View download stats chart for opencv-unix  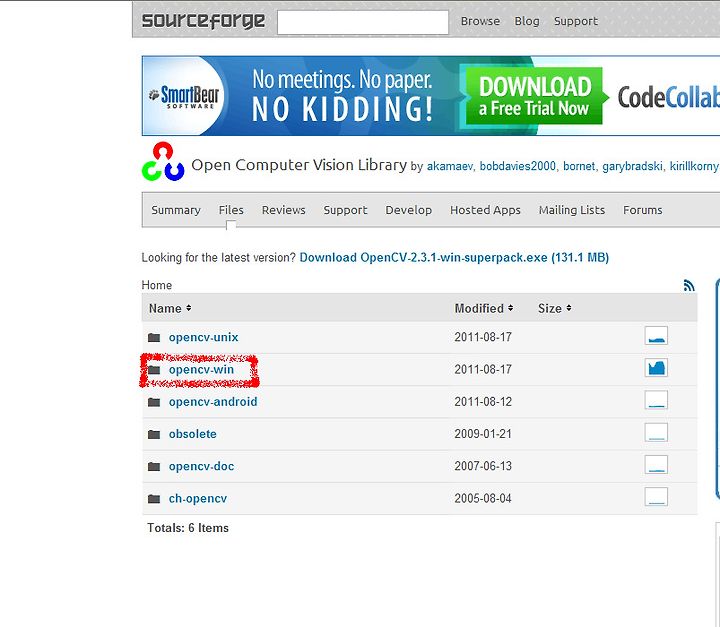tap(656, 336)
